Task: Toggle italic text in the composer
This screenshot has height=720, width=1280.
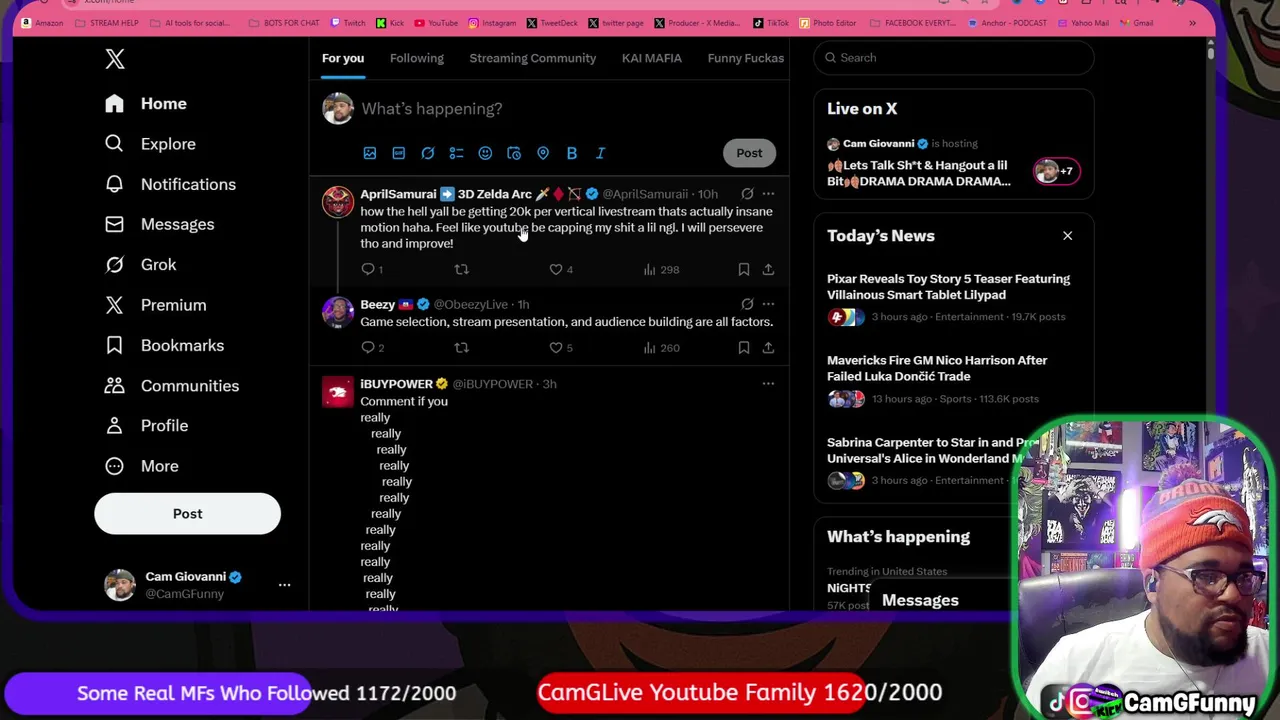Action: pos(600,153)
